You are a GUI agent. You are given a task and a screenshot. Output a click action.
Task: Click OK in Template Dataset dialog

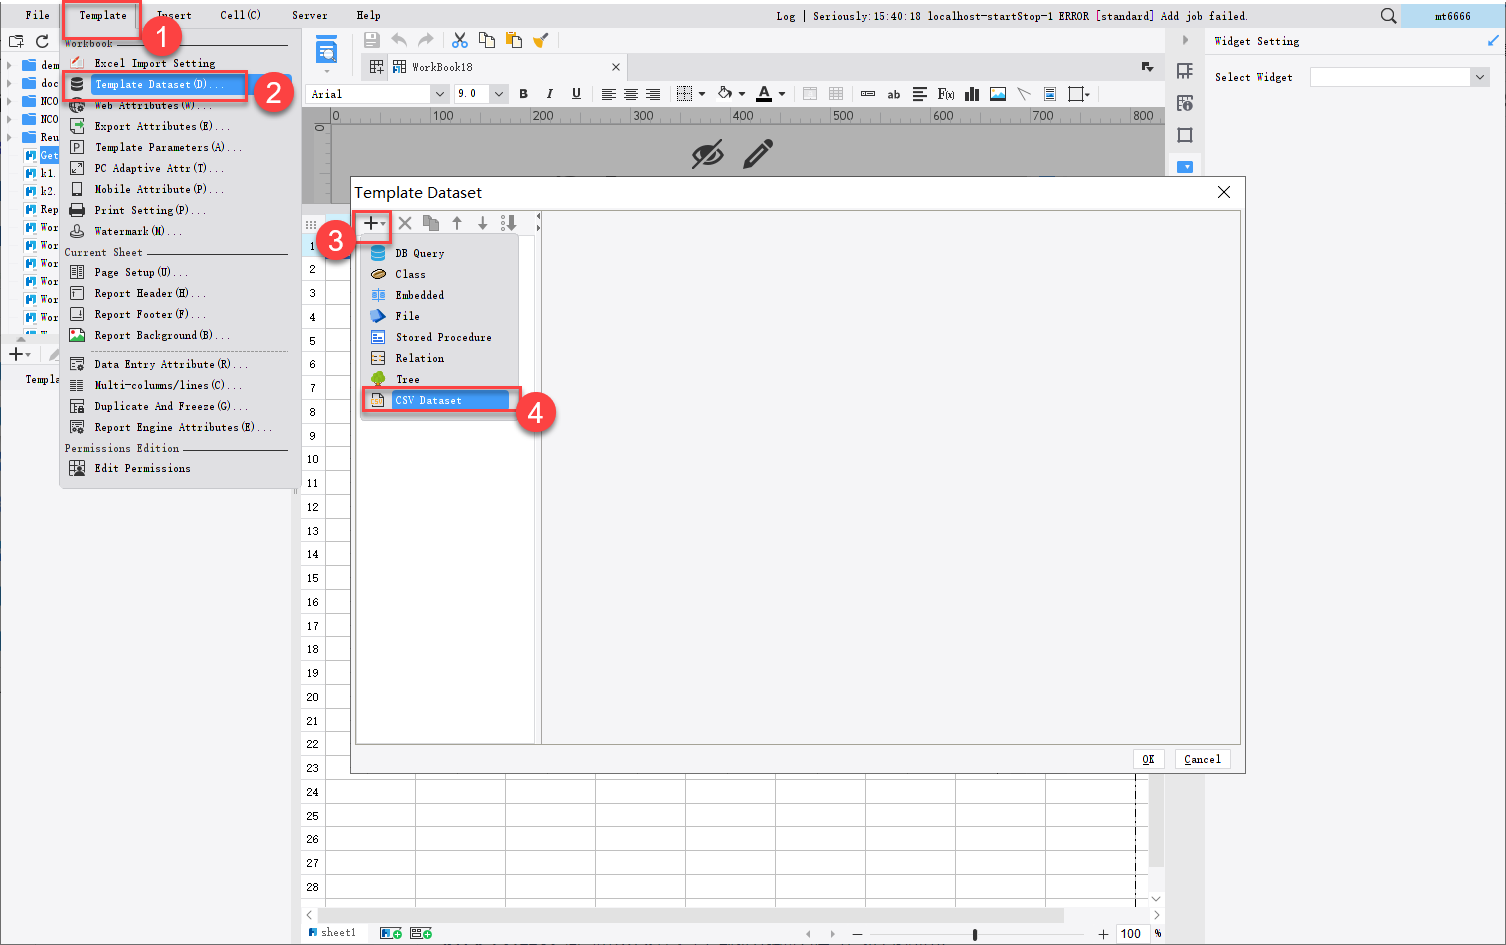[1148, 759]
